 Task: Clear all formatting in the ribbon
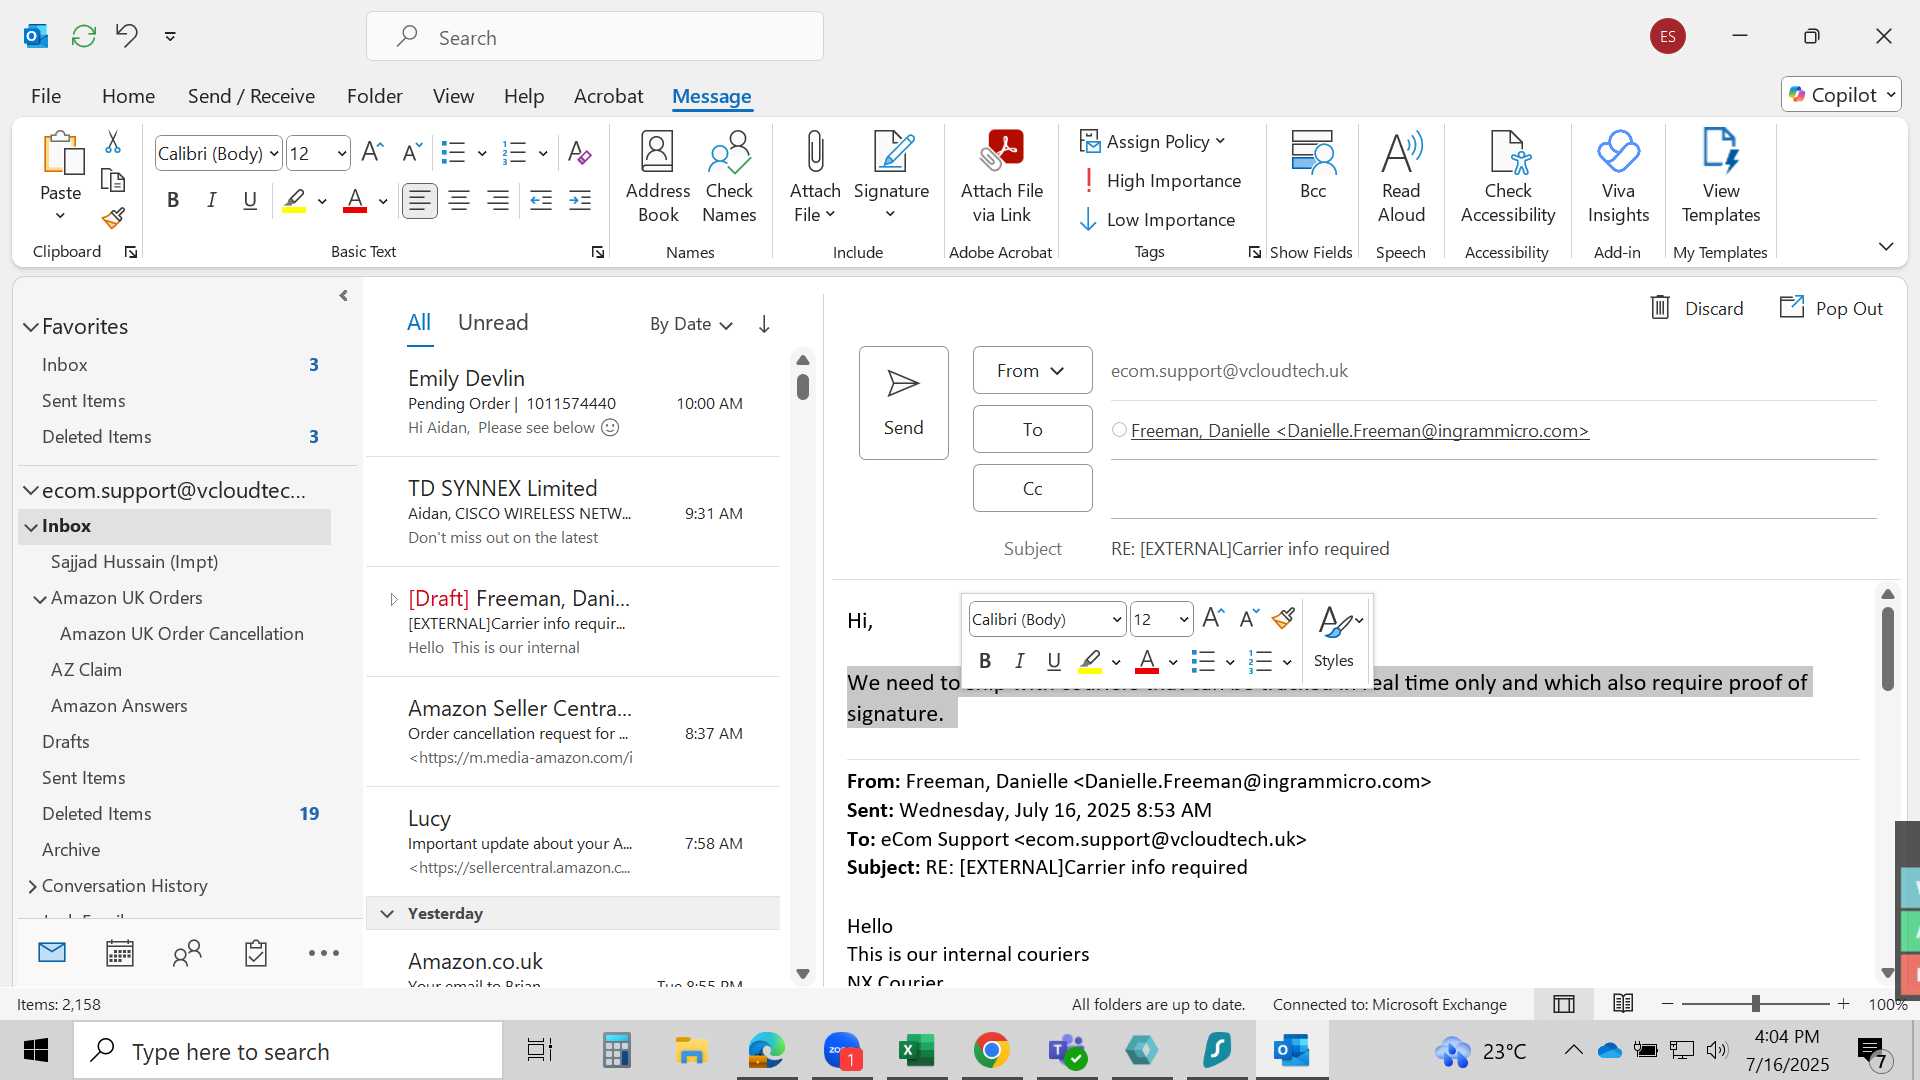pos(579,152)
